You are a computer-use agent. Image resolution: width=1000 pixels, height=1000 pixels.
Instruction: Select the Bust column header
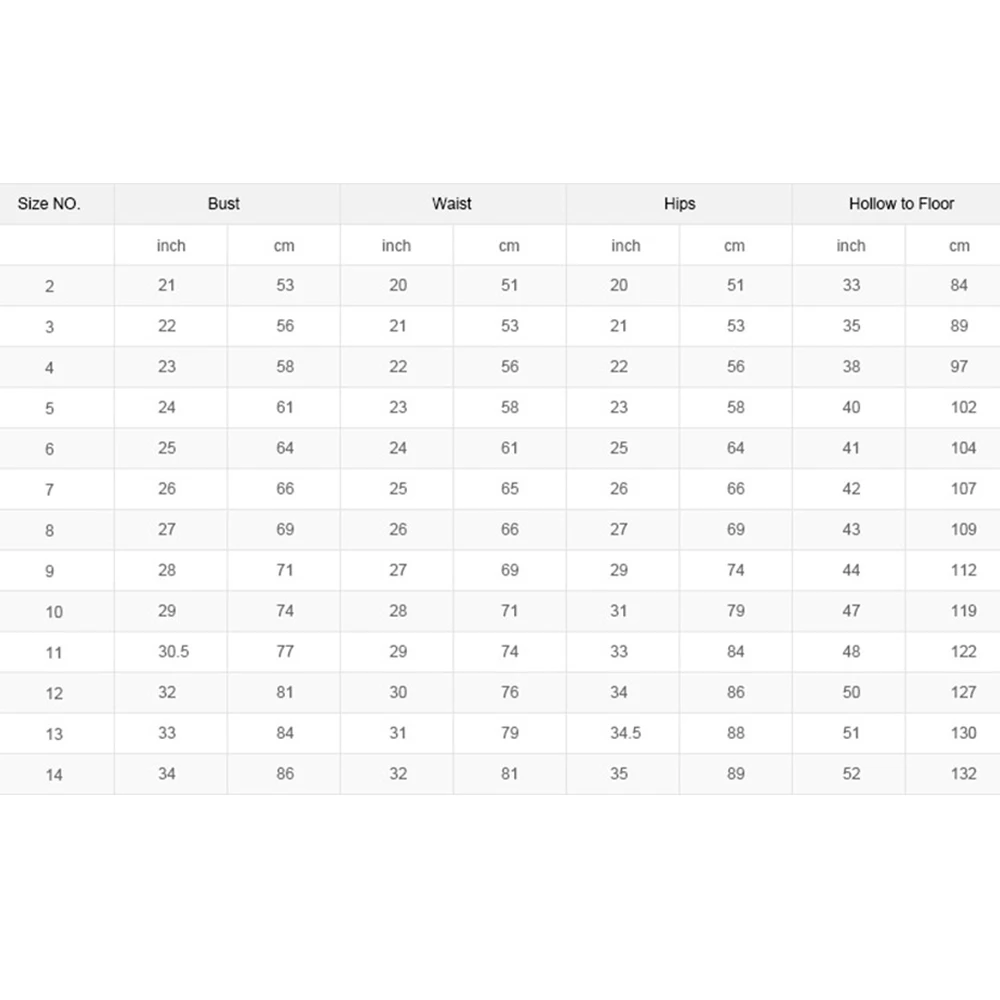click(224, 204)
